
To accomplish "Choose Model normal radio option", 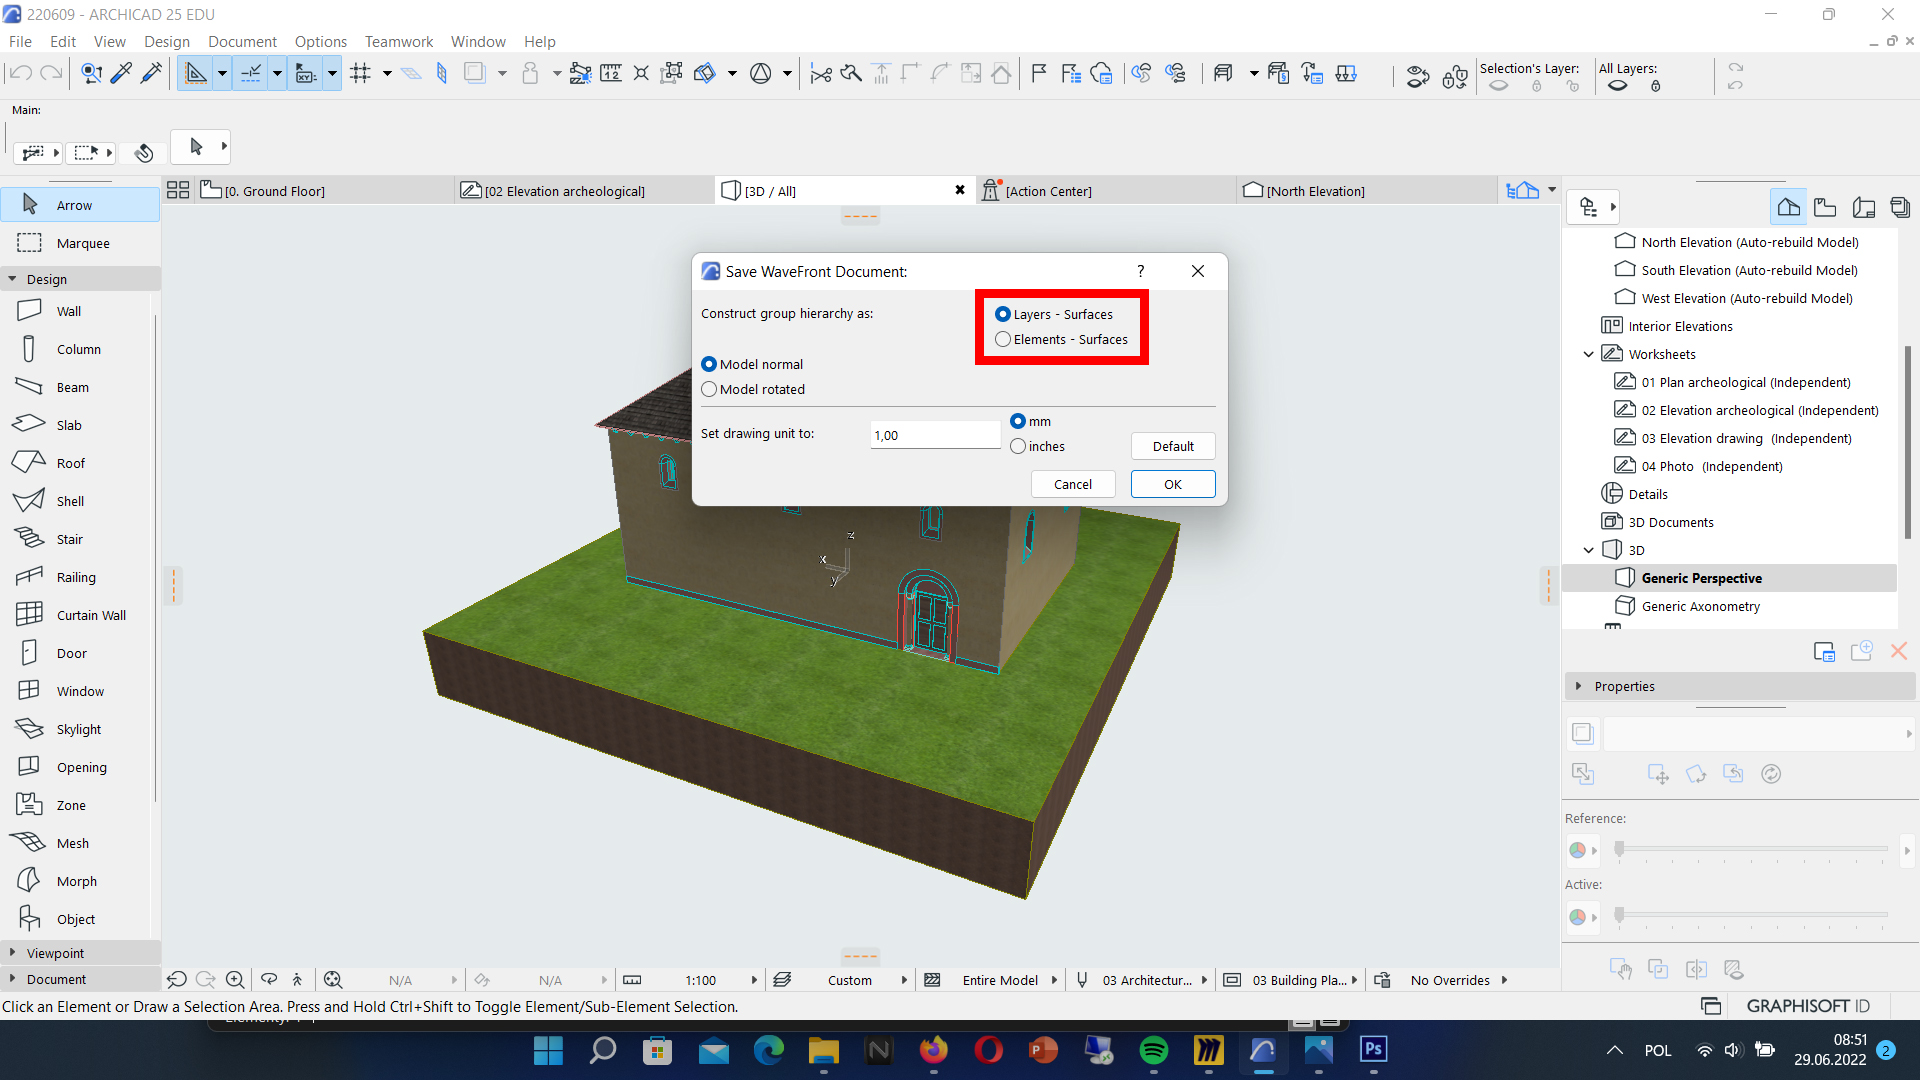I will pos(752,364).
